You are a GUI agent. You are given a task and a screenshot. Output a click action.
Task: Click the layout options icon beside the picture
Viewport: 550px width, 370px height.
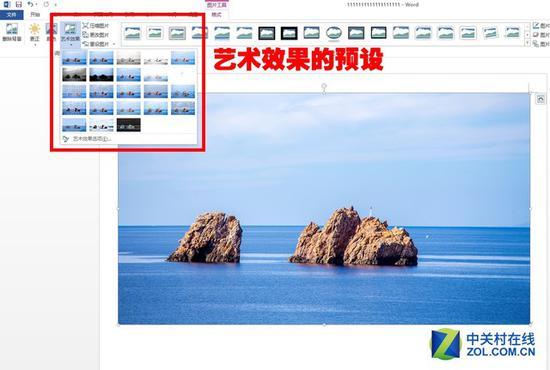541,99
